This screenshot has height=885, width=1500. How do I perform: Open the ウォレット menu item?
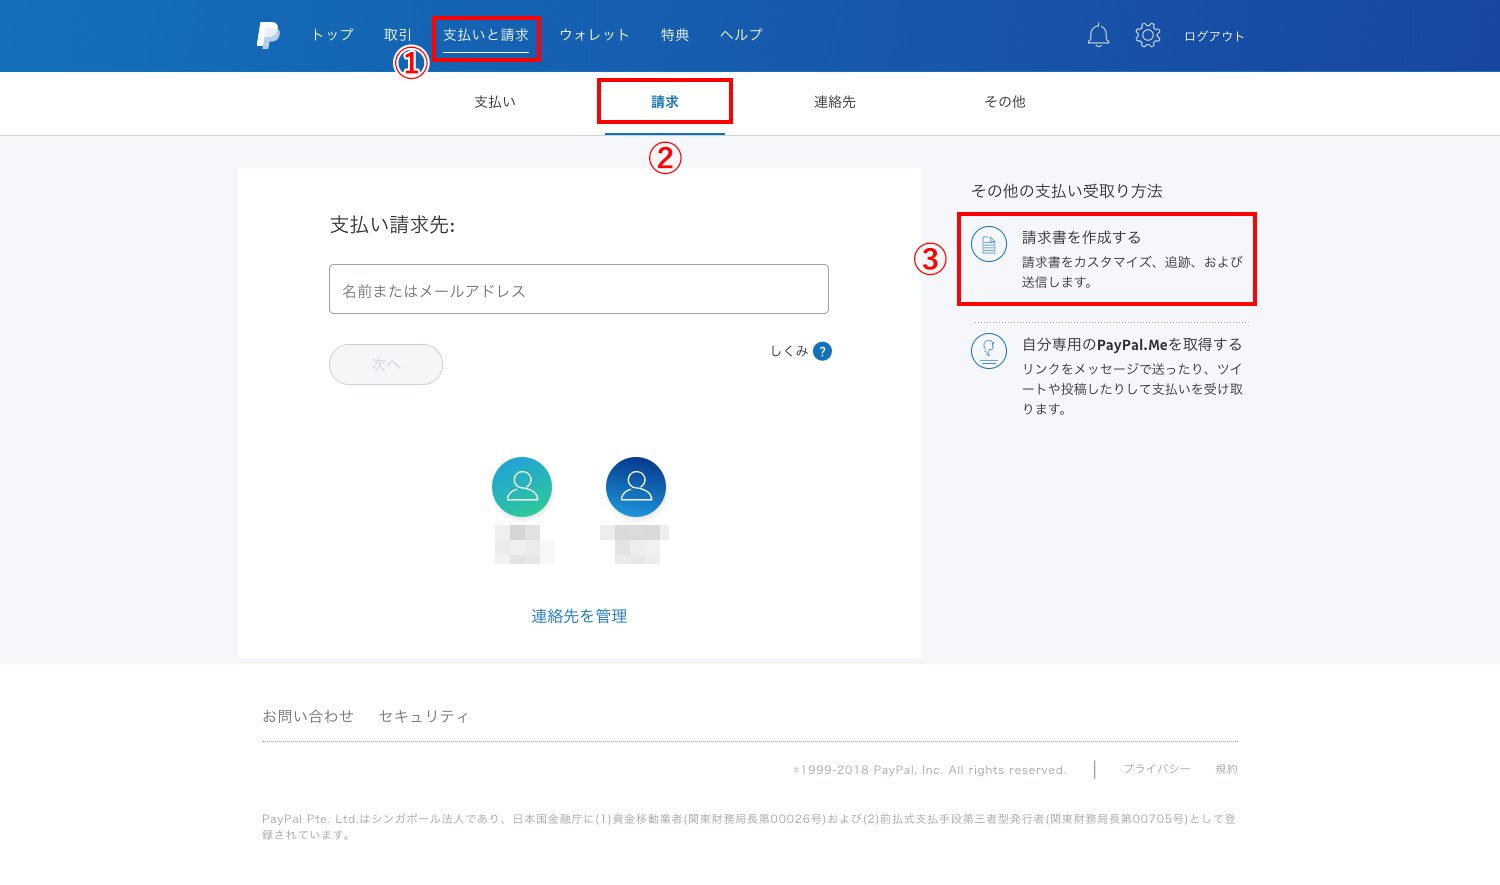(594, 35)
